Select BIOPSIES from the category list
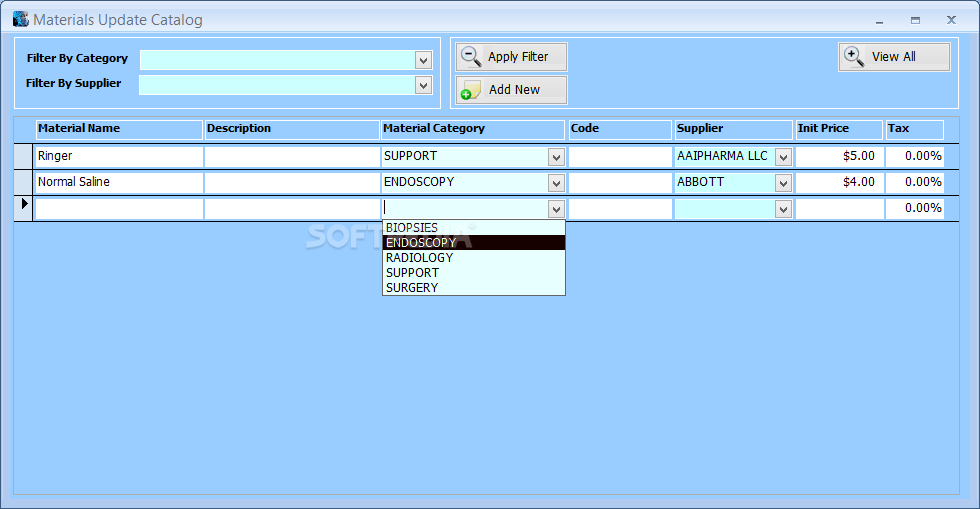The height and width of the screenshot is (509, 980). point(474,228)
